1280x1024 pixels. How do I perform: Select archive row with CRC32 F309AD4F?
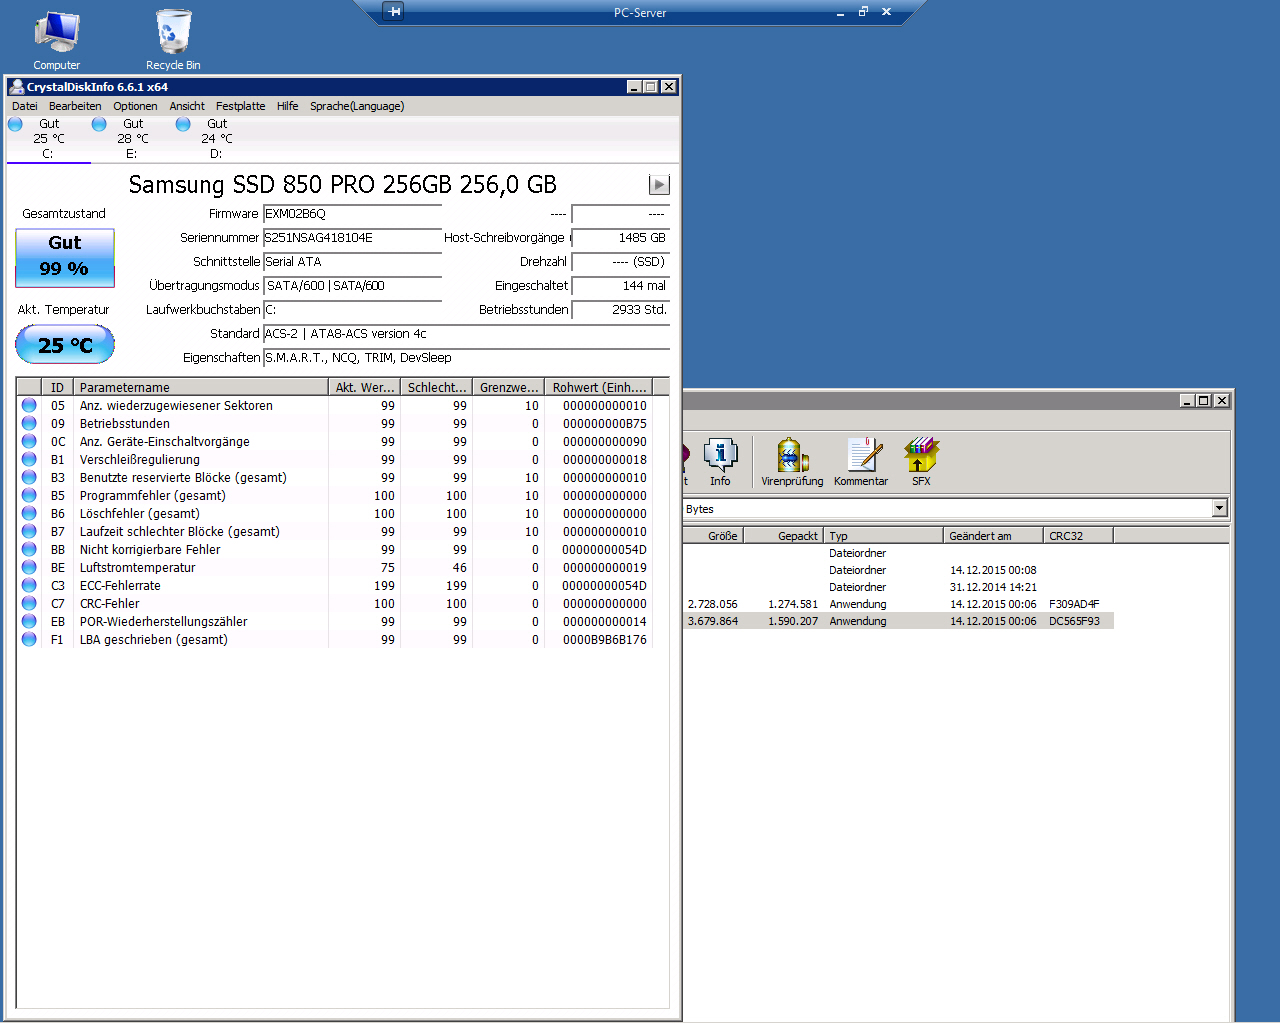click(898, 604)
